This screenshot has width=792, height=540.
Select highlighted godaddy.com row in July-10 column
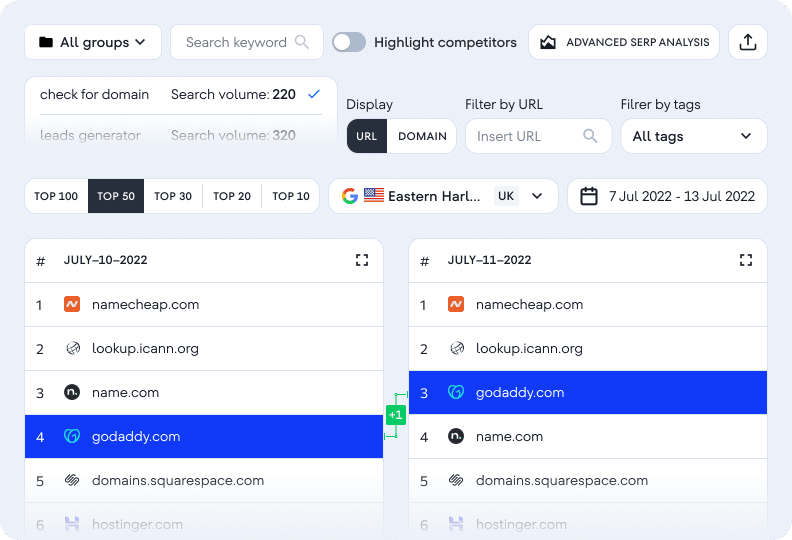pyautogui.click(x=204, y=437)
